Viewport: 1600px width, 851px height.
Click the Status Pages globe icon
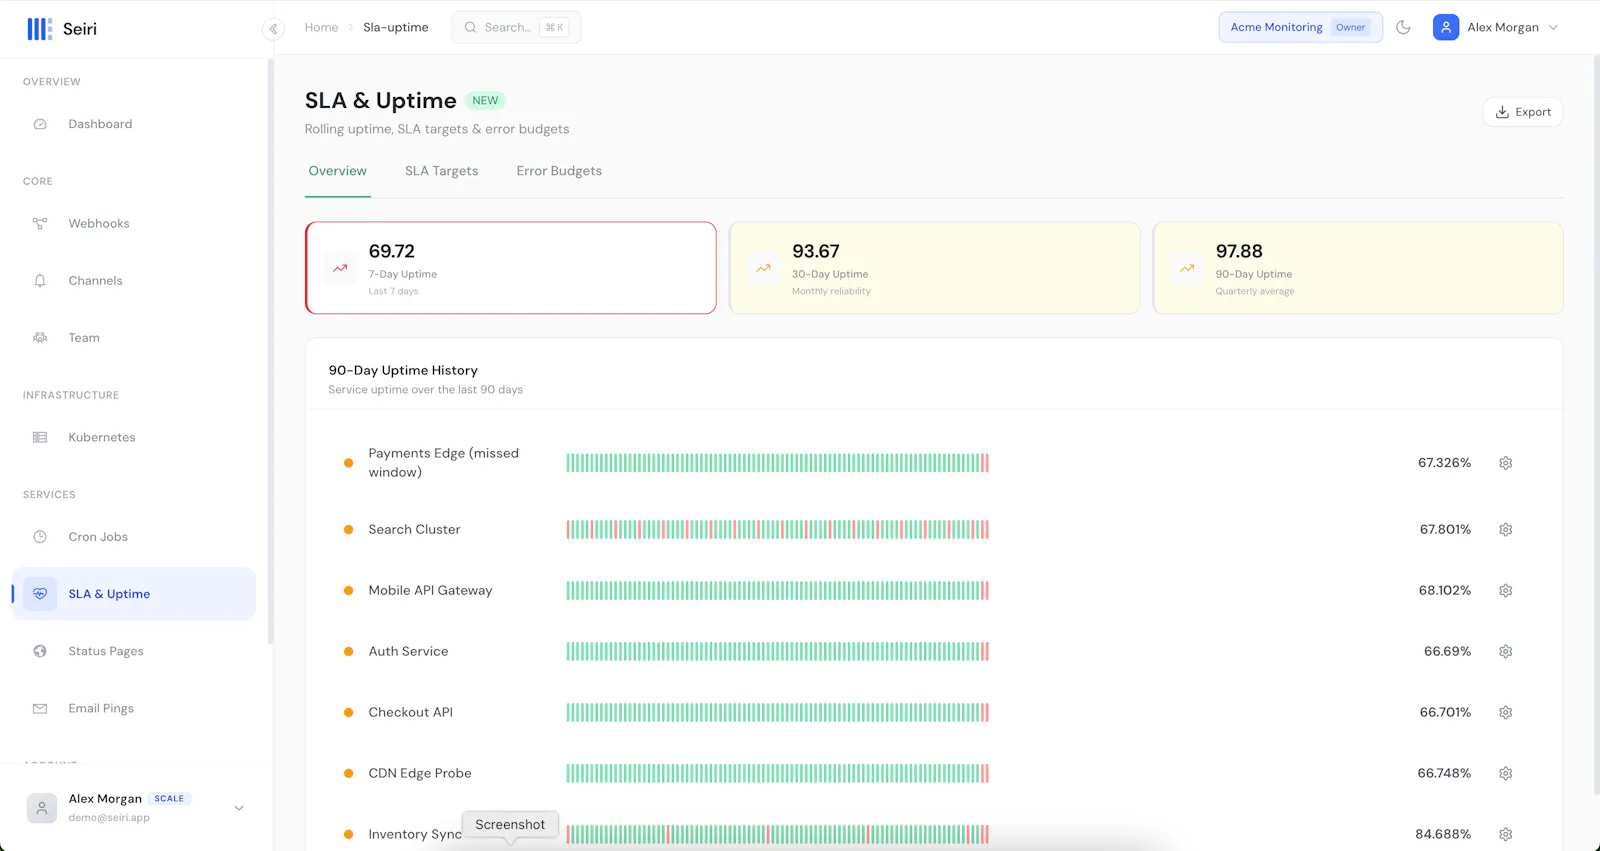(x=40, y=651)
